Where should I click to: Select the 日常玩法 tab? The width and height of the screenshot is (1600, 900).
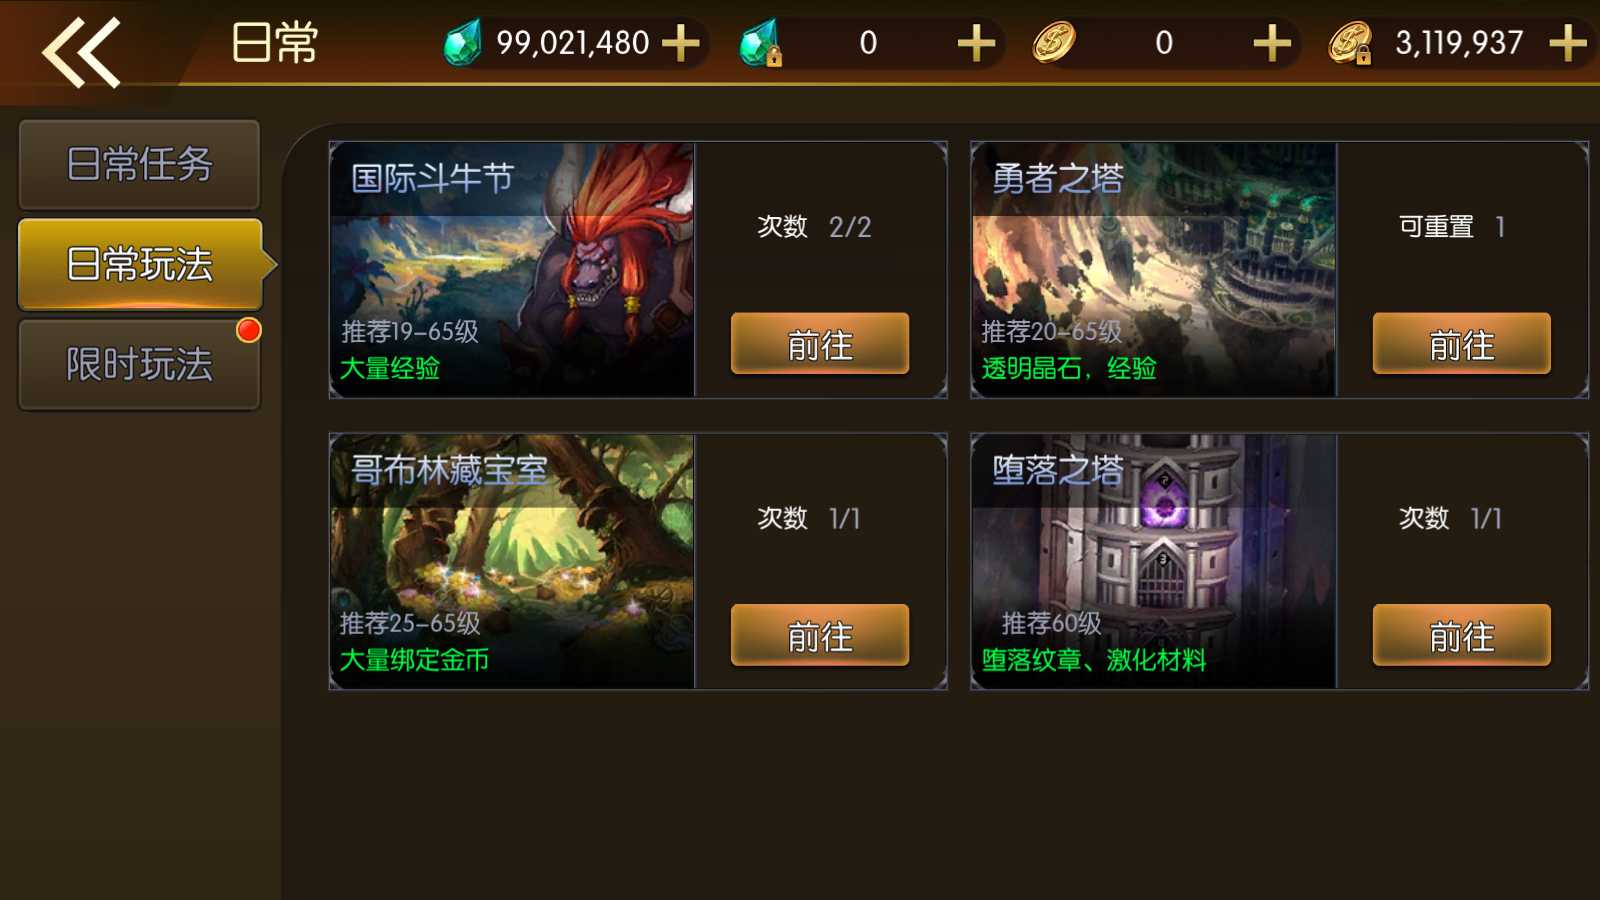(141, 264)
